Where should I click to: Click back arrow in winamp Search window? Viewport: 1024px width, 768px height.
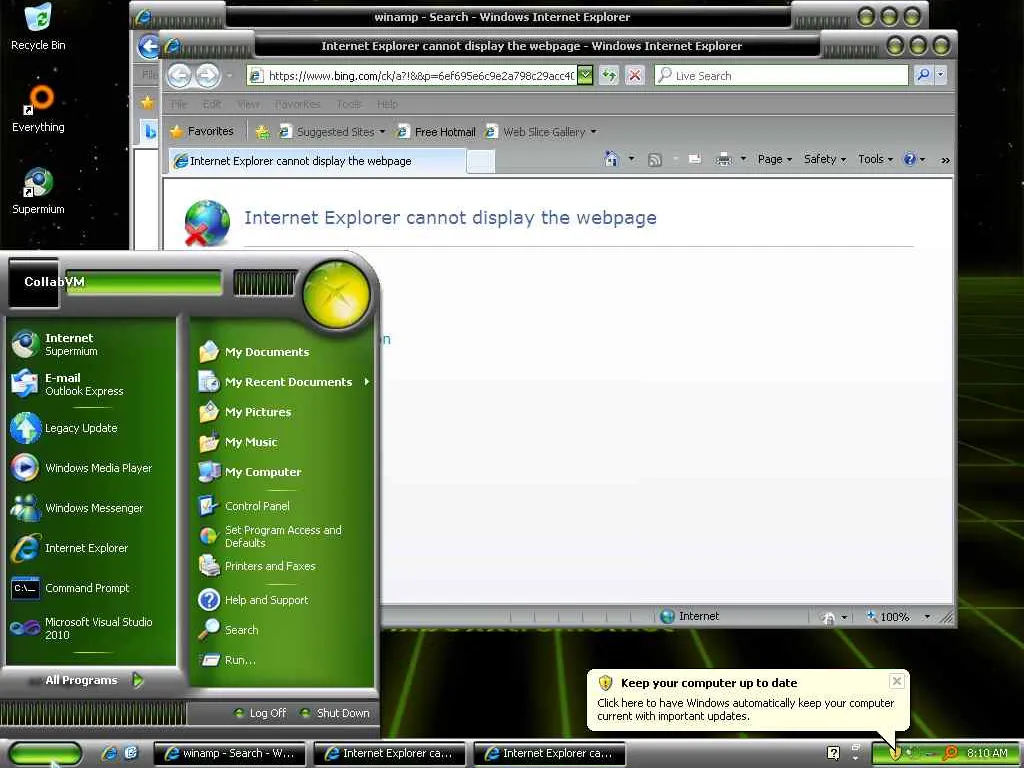[149, 46]
